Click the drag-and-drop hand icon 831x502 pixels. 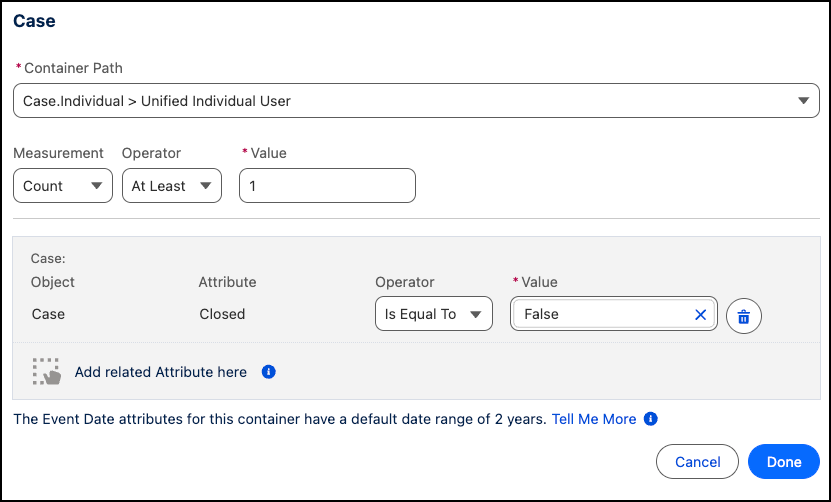click(x=46, y=372)
